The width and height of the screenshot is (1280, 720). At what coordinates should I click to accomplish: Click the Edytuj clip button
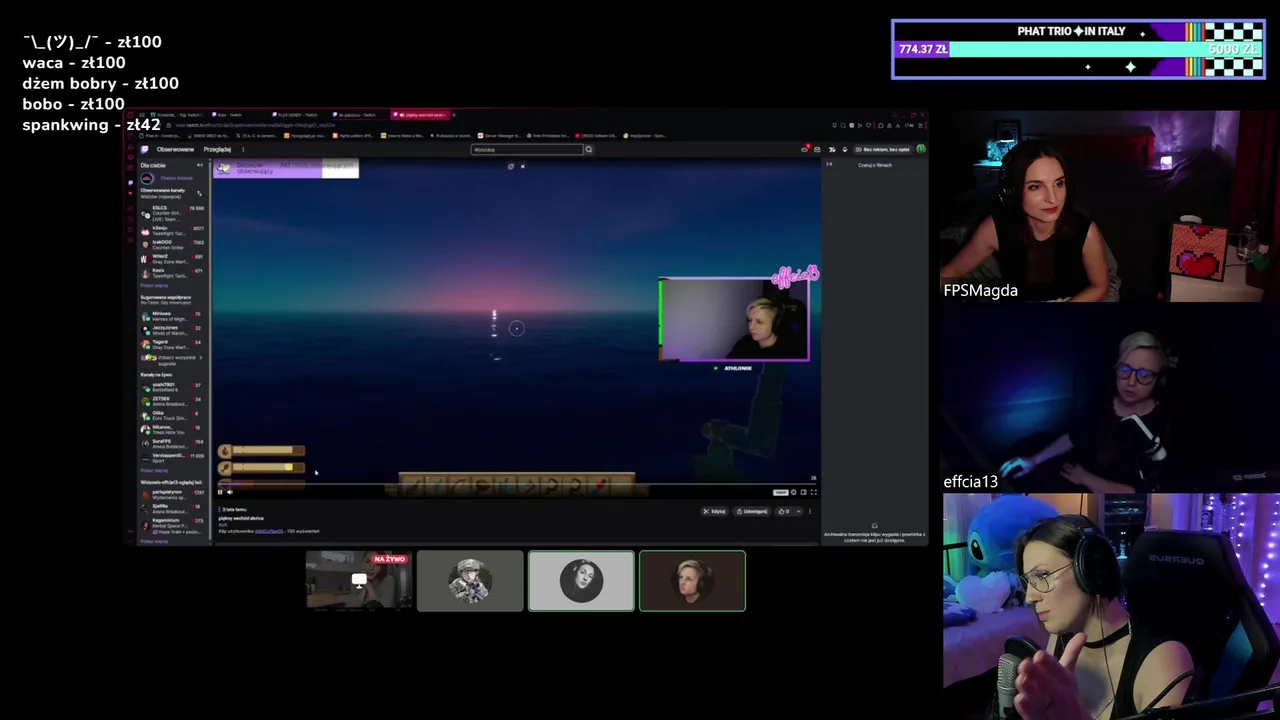(x=714, y=511)
